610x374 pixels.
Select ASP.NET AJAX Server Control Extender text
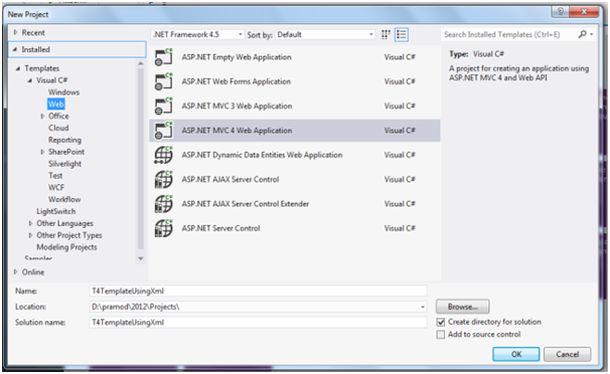(x=245, y=204)
